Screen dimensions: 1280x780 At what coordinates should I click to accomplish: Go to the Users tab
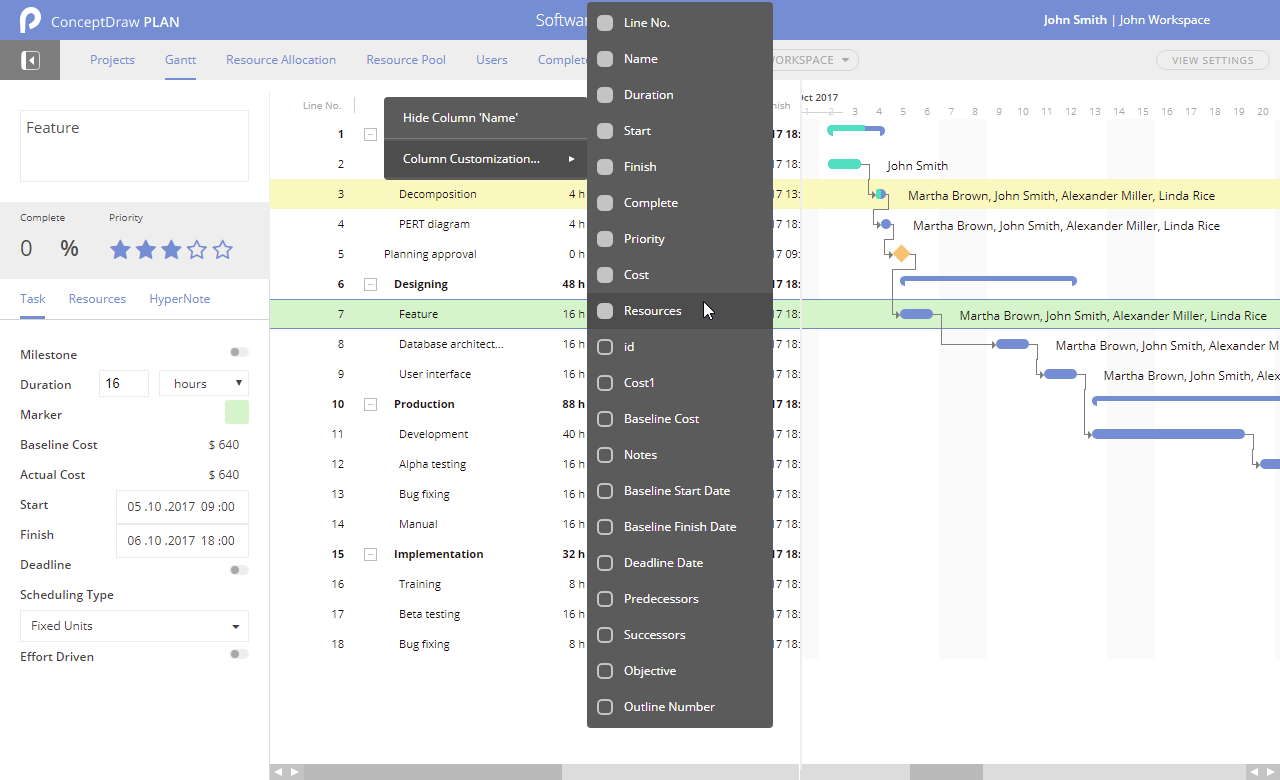point(492,60)
